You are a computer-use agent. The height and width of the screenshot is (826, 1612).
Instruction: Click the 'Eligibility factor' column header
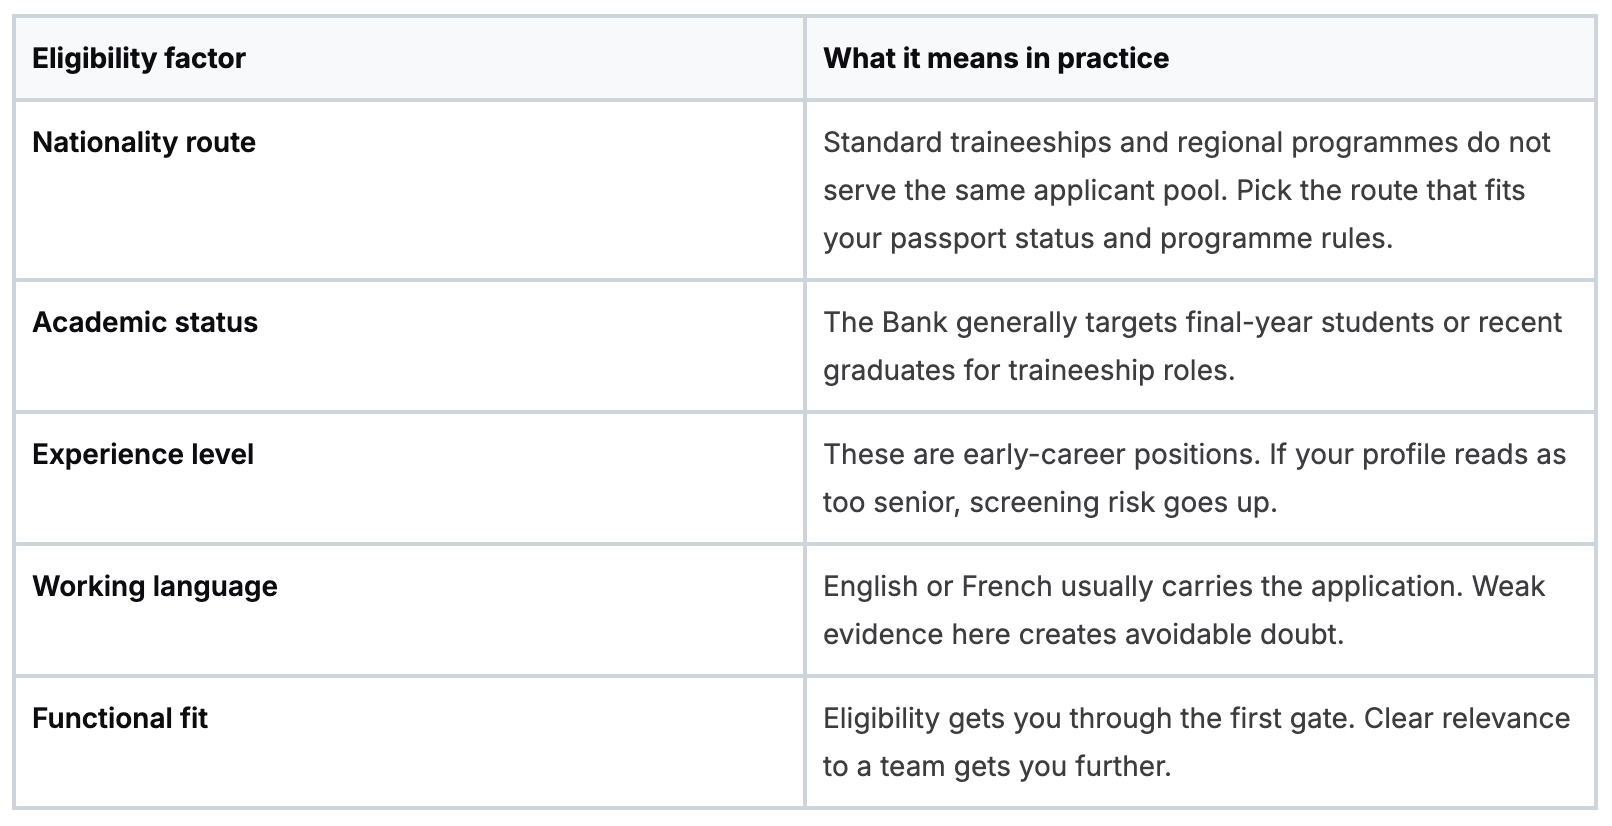point(139,58)
